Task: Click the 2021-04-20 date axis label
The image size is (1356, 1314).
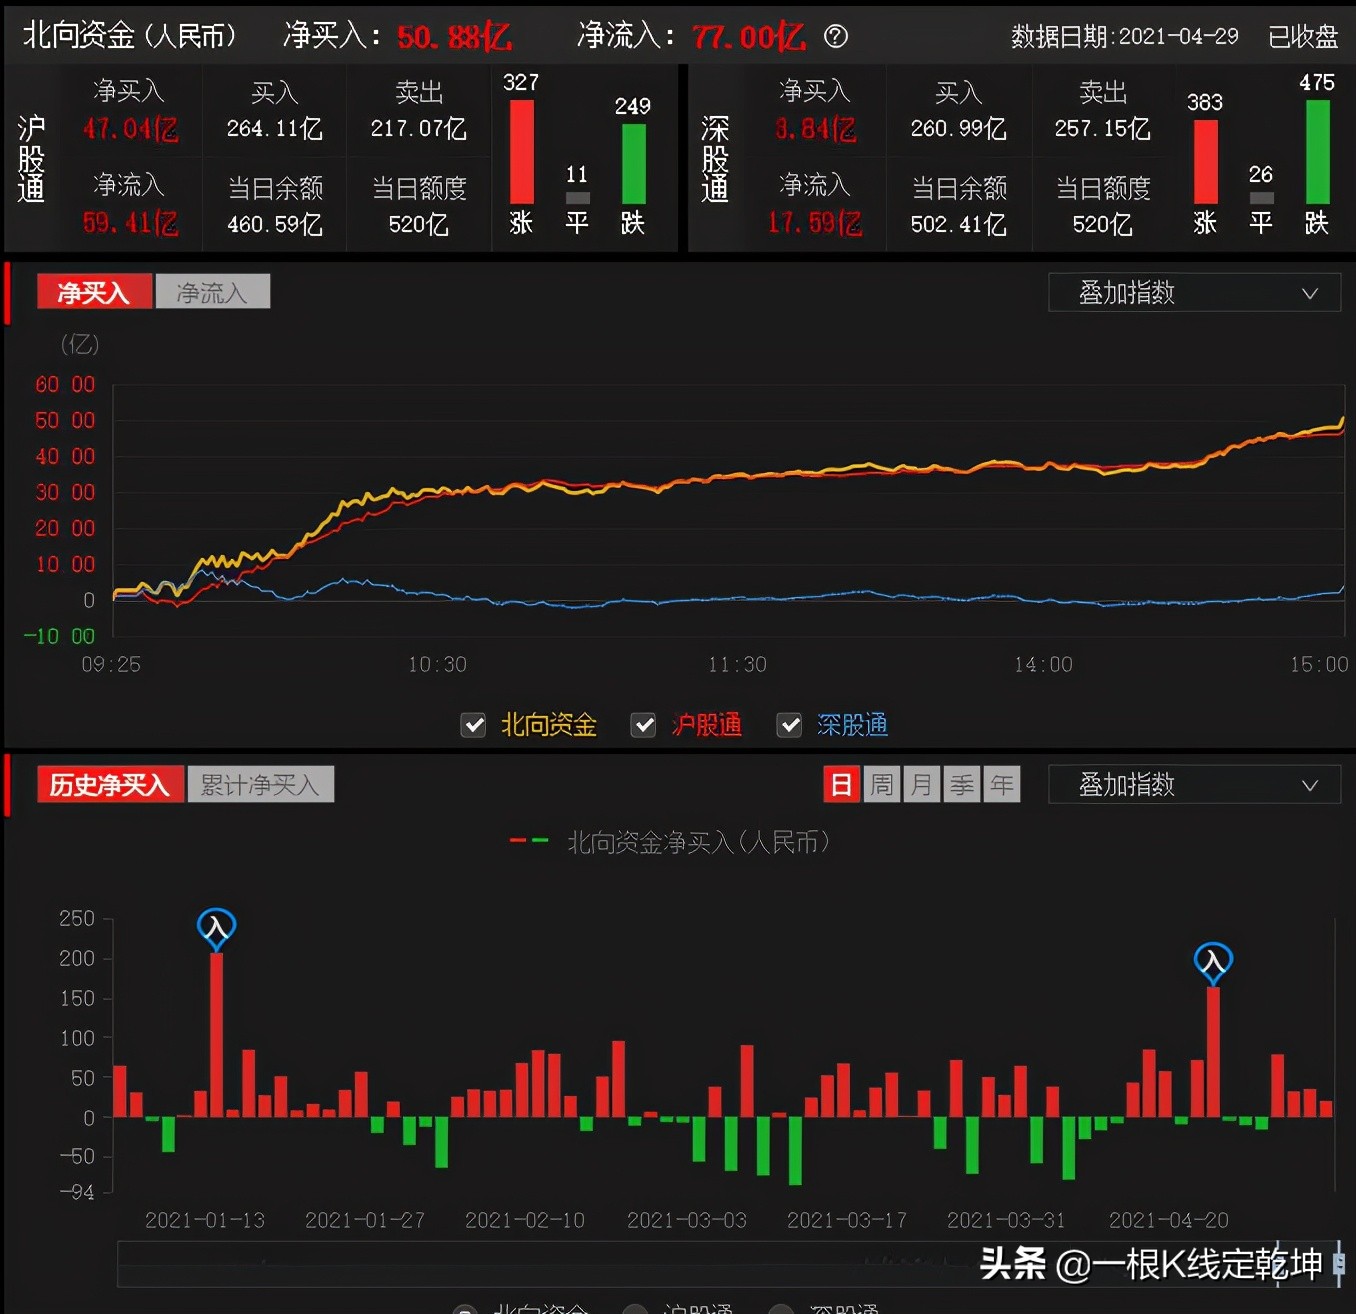Action: (1169, 1220)
